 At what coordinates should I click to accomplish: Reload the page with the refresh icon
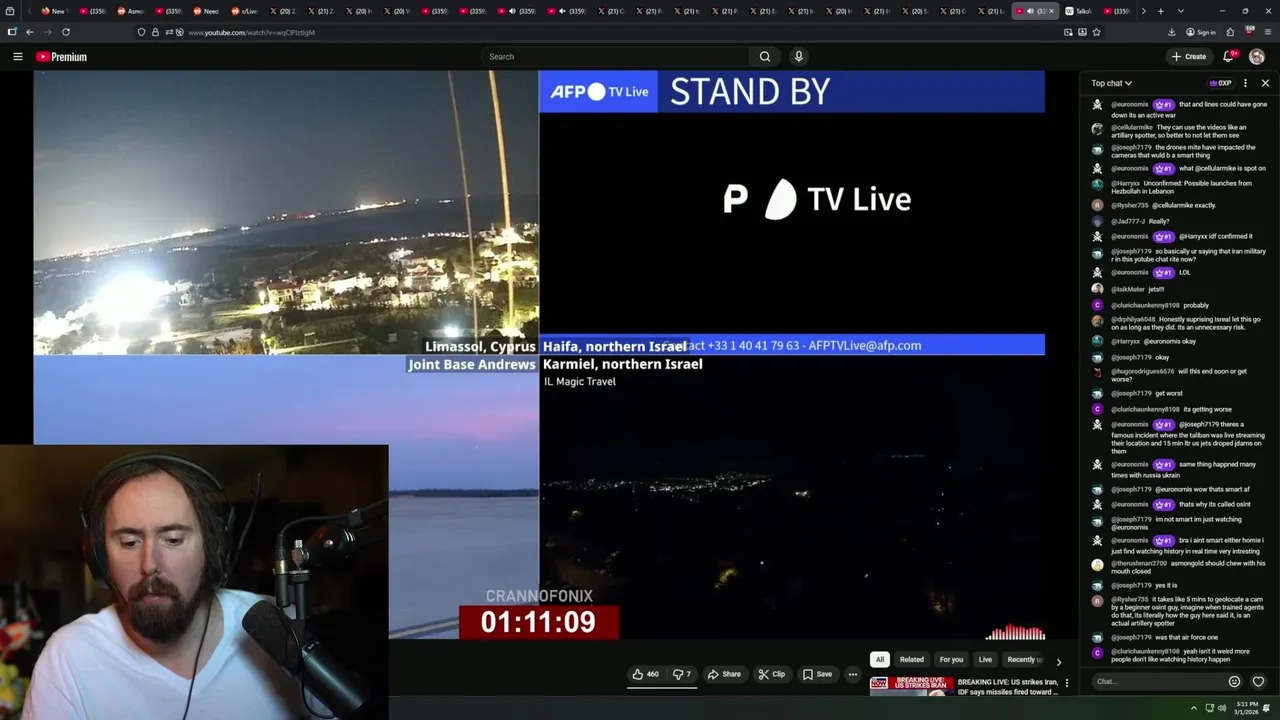(x=66, y=32)
